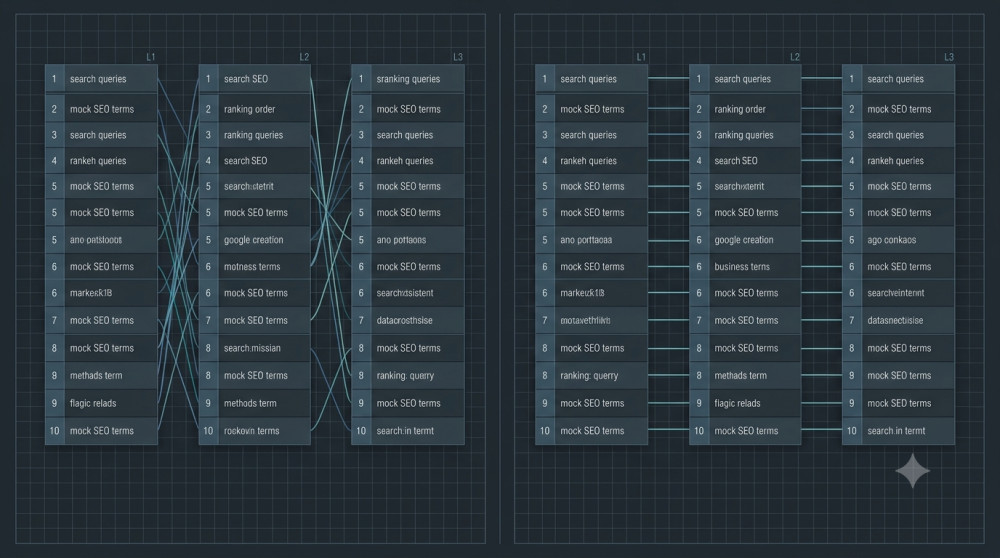Click the "ano pottaons" entry

click(x=408, y=240)
